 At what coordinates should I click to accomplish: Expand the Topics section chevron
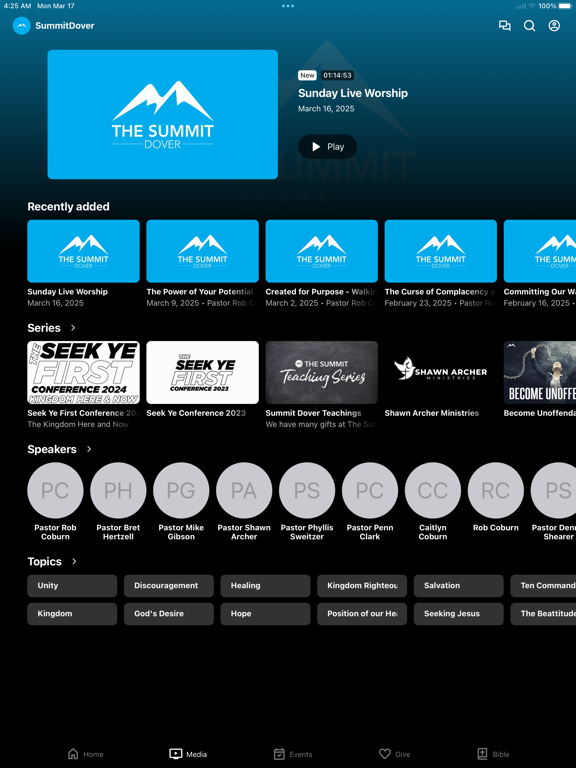pos(74,561)
